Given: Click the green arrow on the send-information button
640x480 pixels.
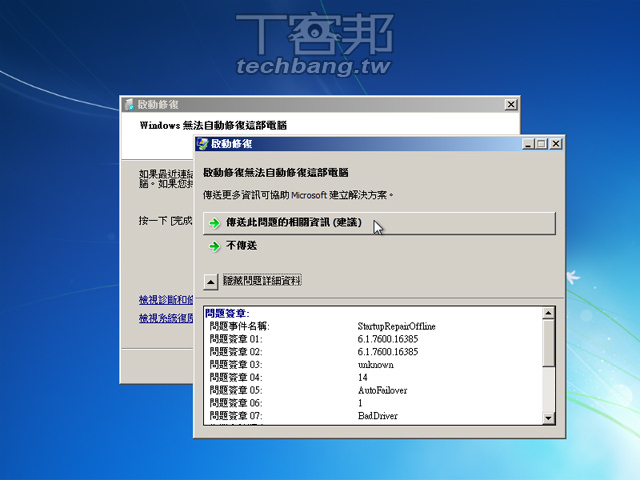Looking at the screenshot, I should (214, 223).
